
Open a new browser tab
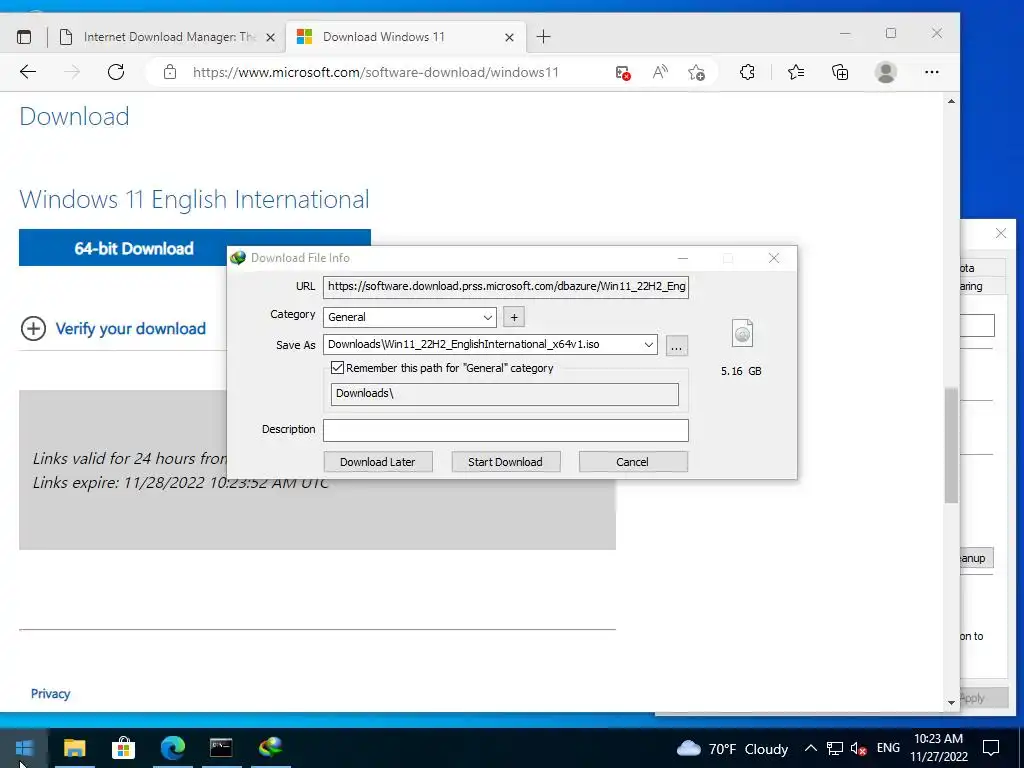click(x=543, y=37)
